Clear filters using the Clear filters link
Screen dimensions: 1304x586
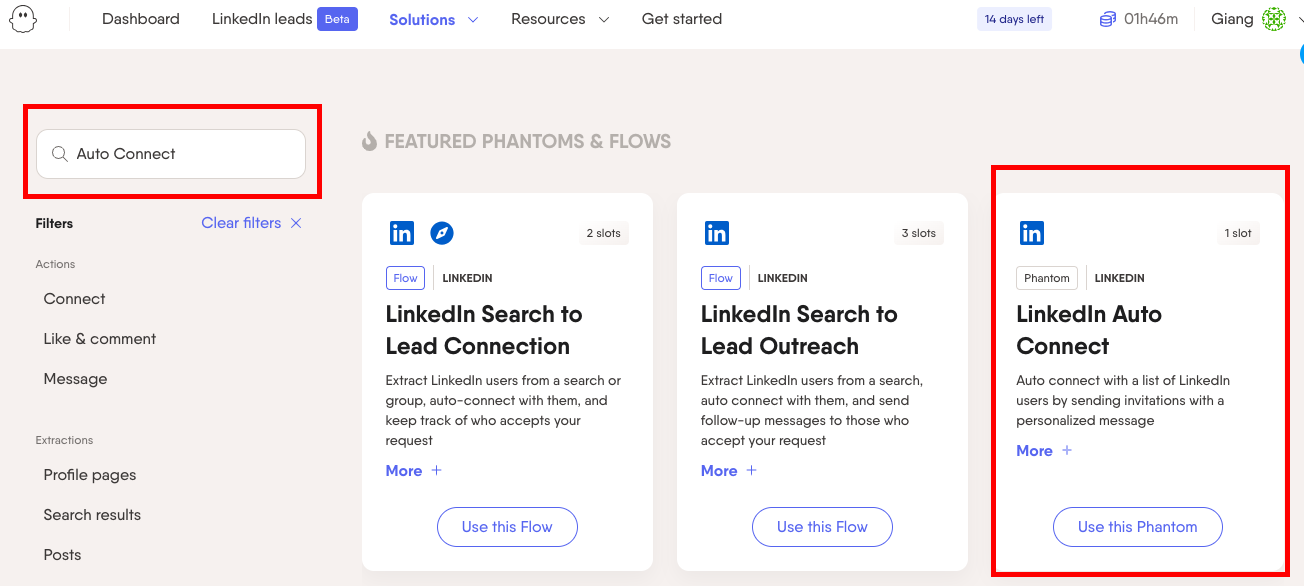click(x=251, y=223)
